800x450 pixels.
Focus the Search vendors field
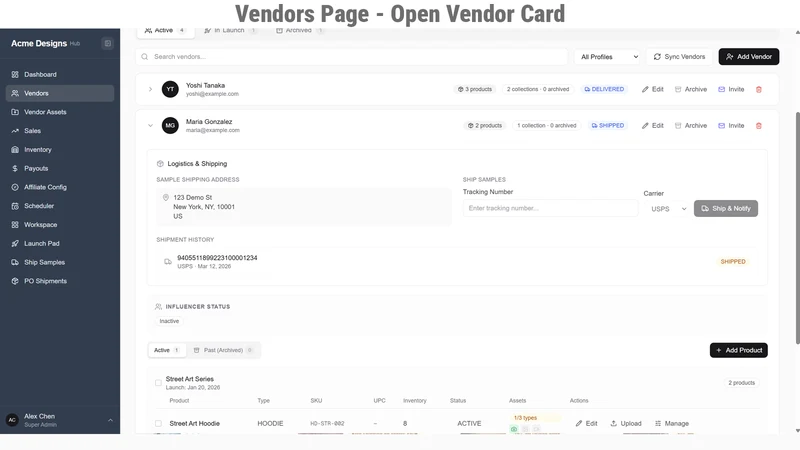click(x=352, y=57)
